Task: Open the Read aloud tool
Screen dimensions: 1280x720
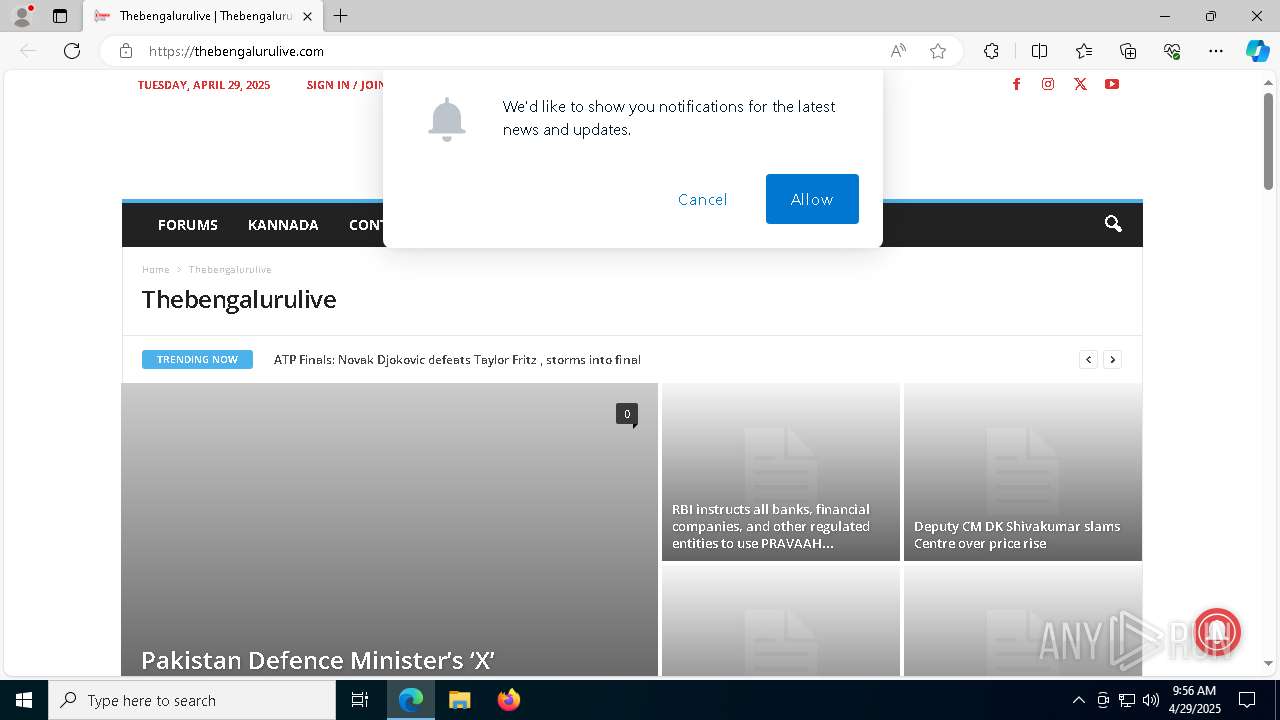Action: pyautogui.click(x=898, y=51)
